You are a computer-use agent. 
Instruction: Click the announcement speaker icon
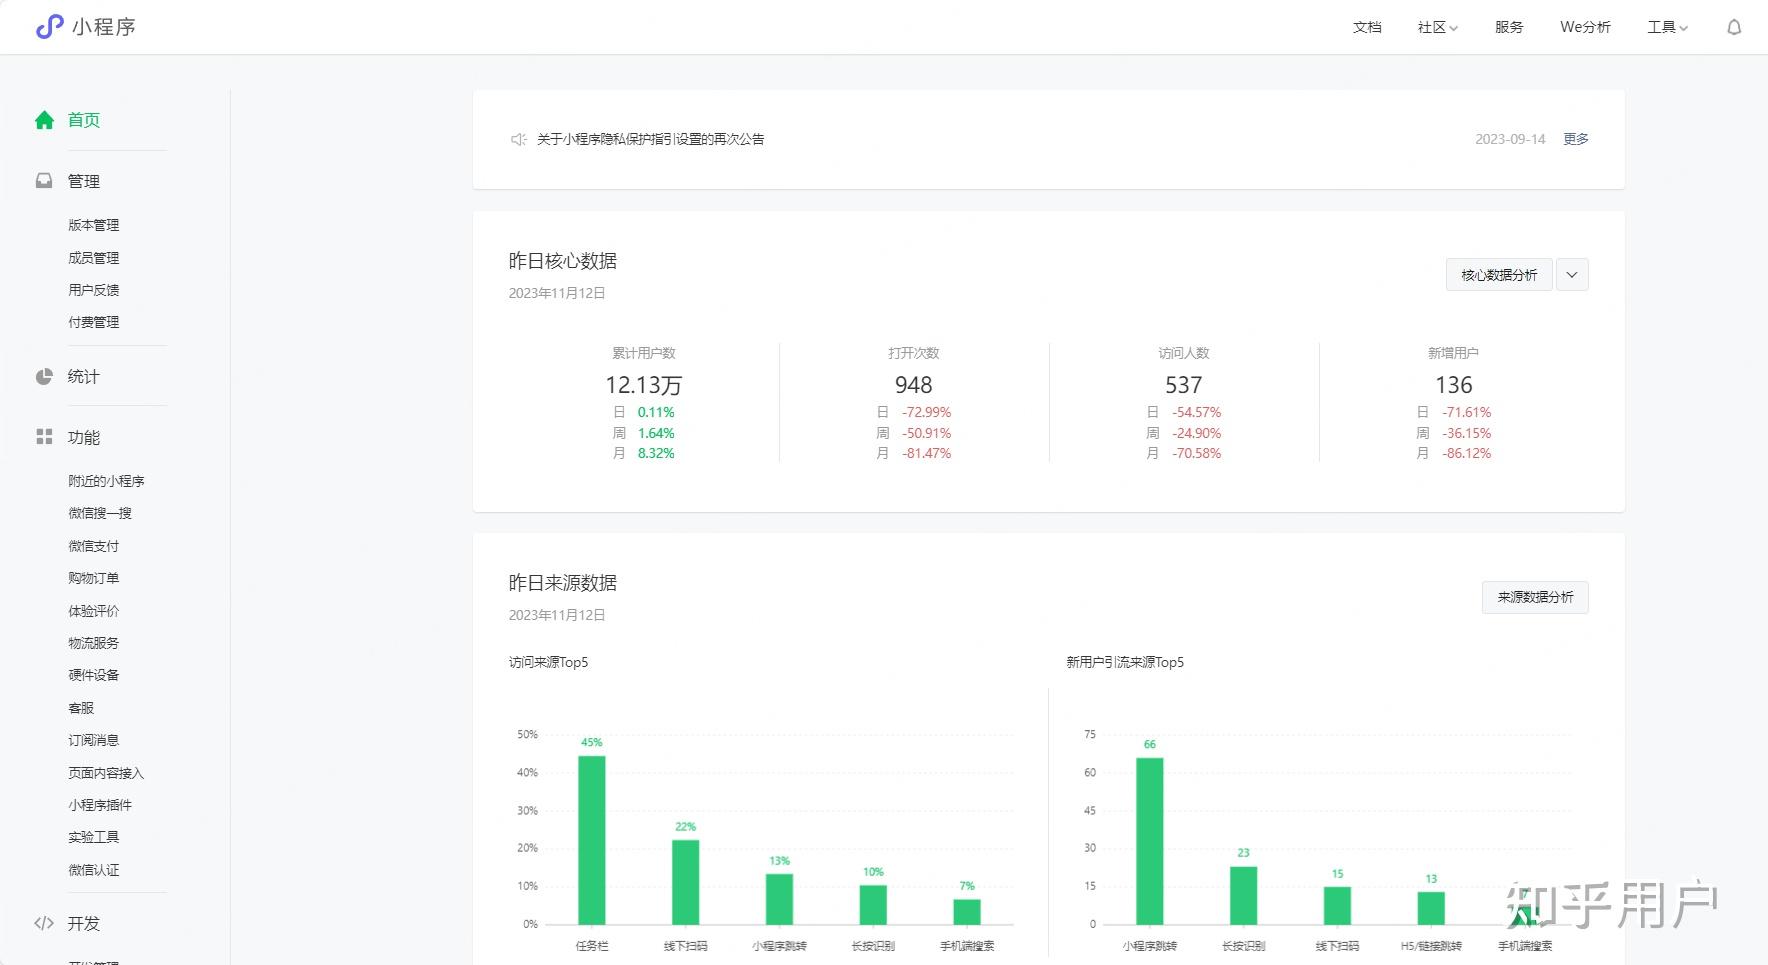pyautogui.click(x=518, y=139)
